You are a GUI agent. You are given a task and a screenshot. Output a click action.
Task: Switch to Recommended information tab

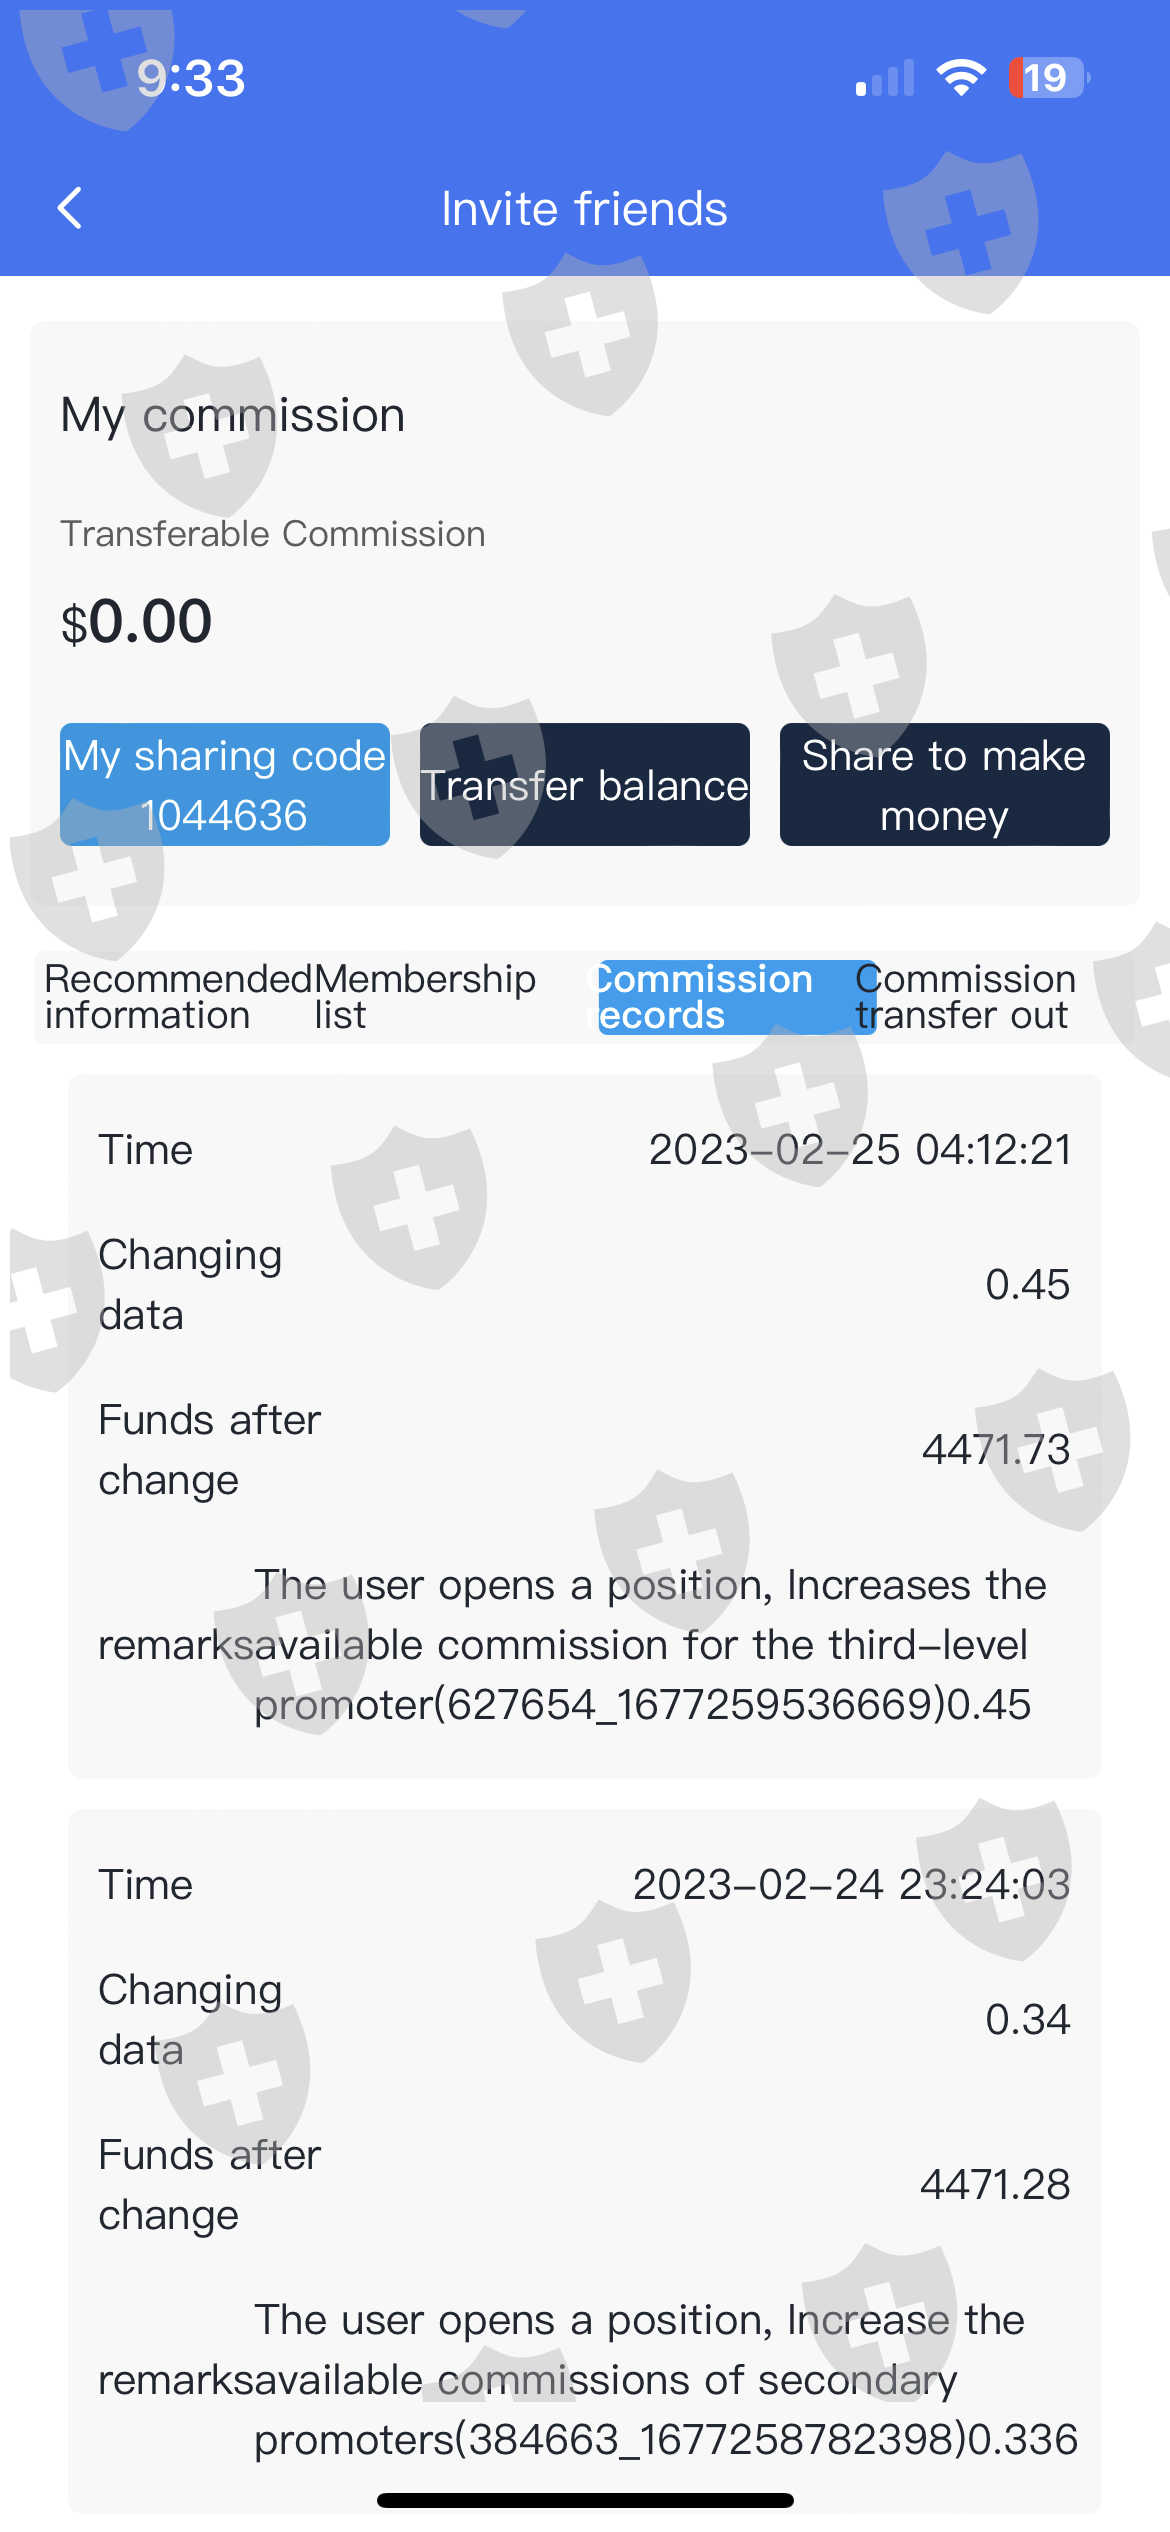[x=177, y=997]
